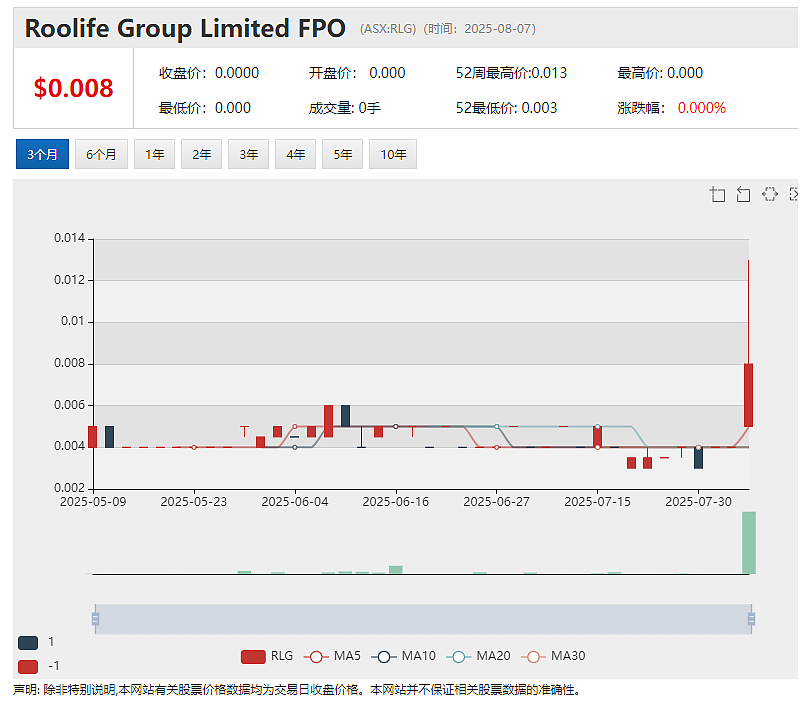Toggle the MA30 legend marker

pos(533,657)
